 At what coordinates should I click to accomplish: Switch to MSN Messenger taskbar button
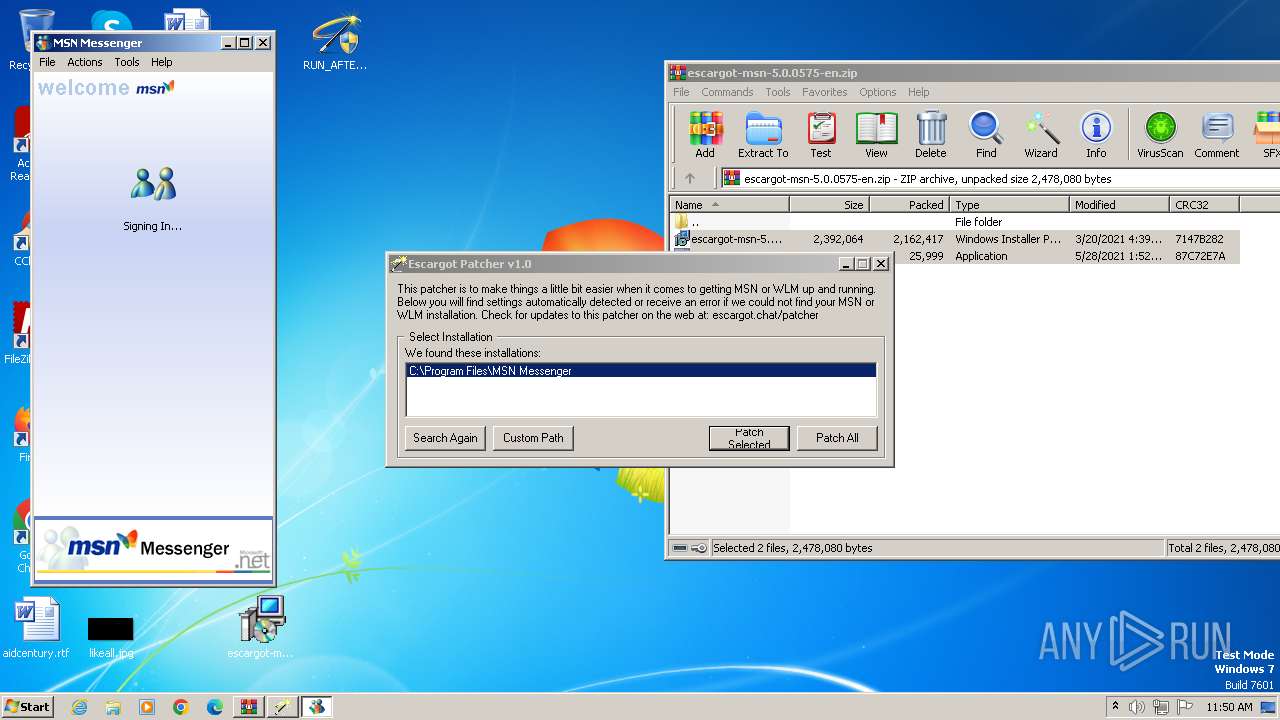317,707
